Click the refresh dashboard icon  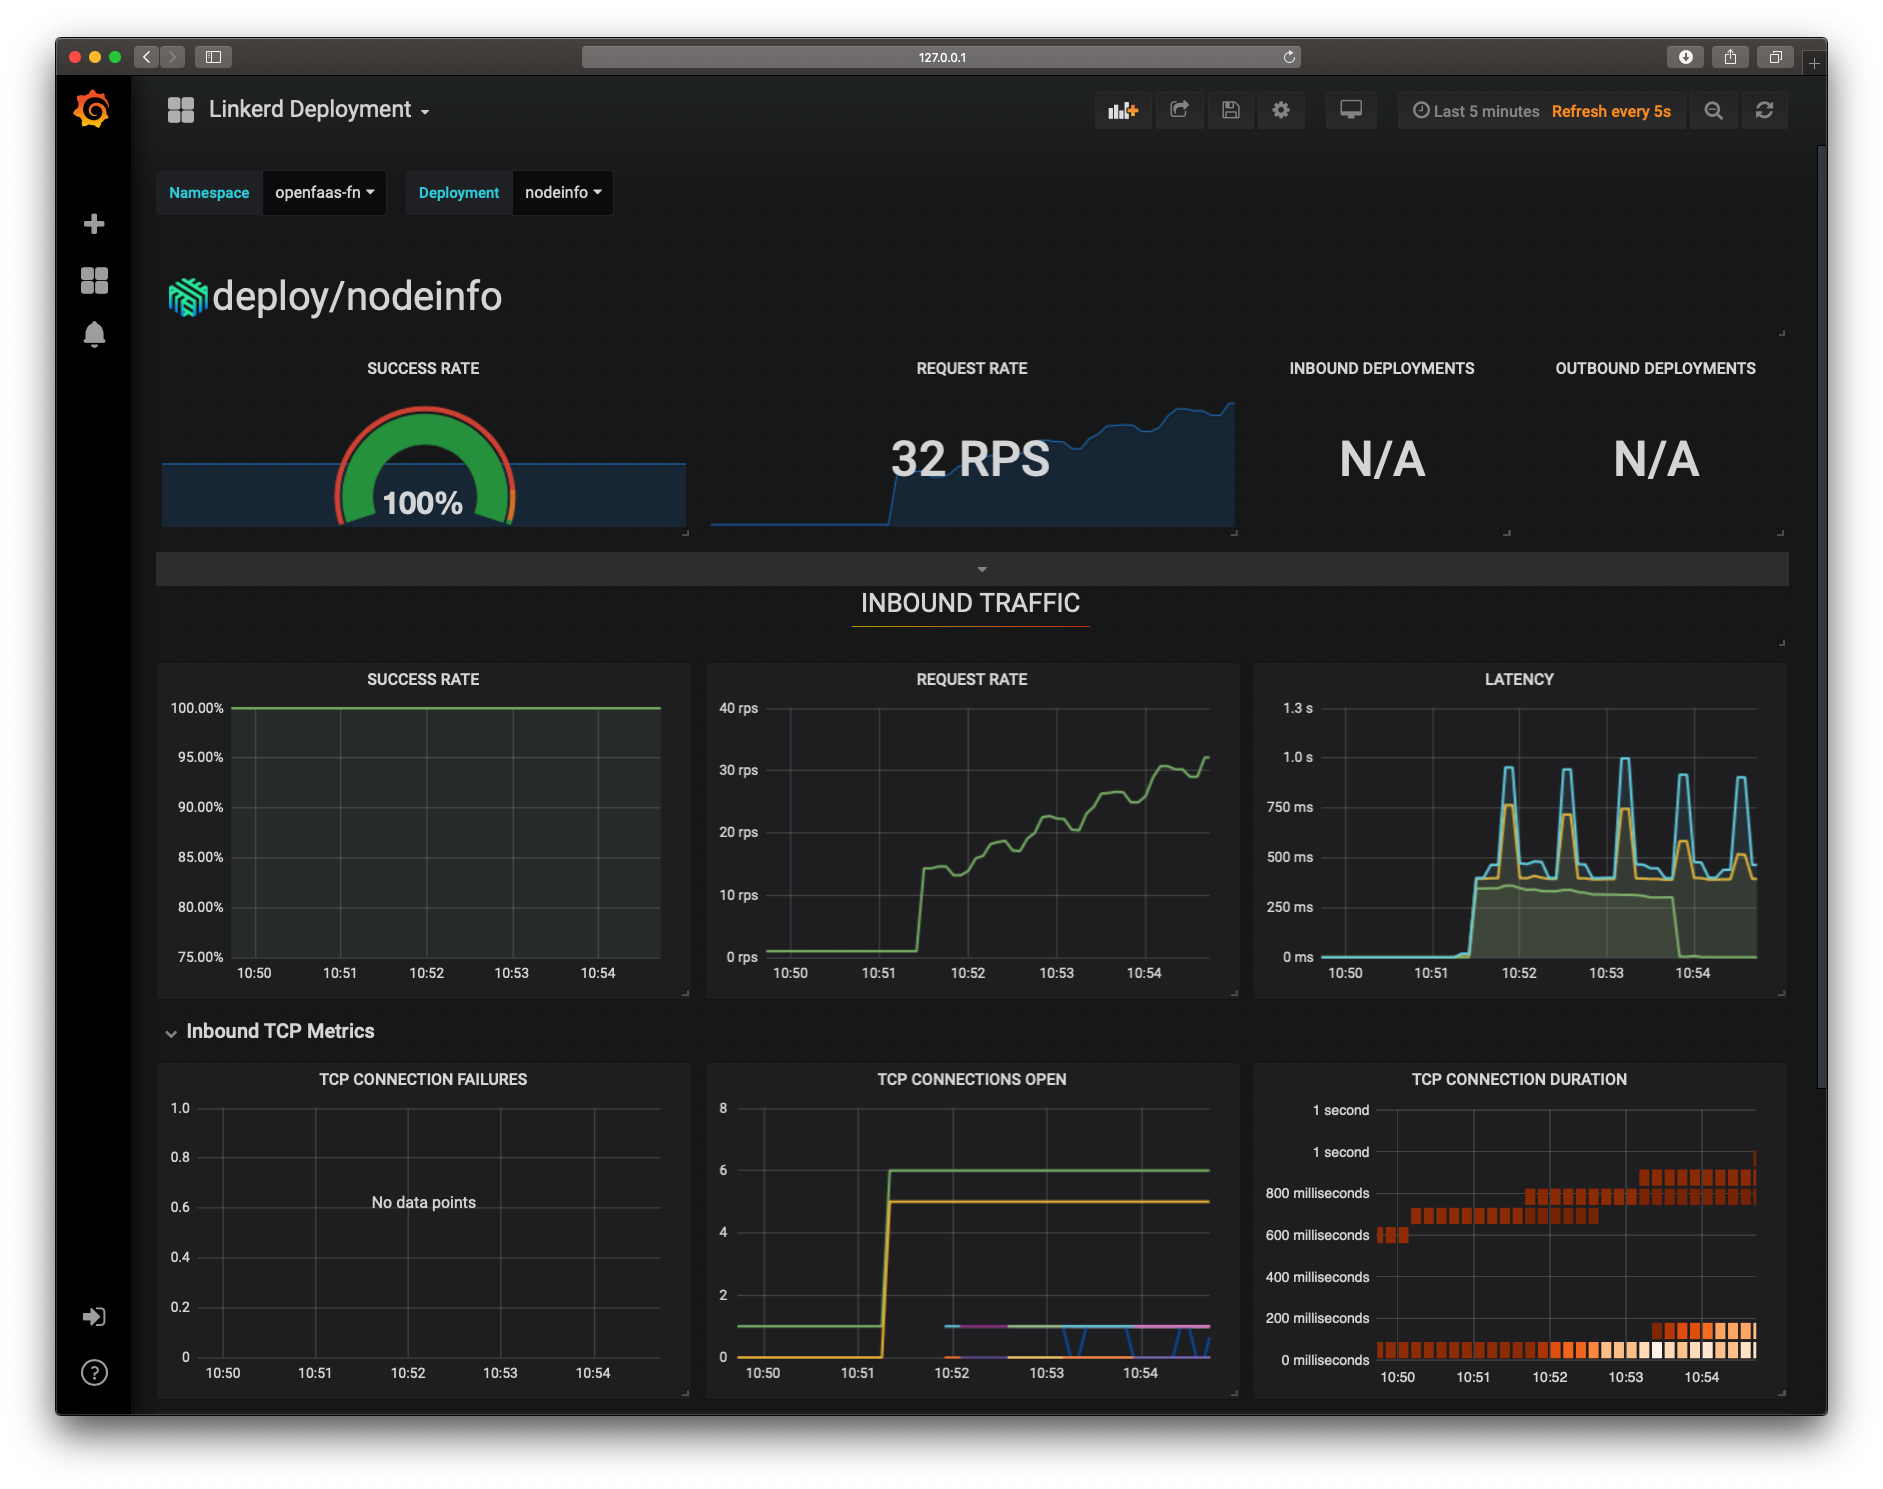(x=1765, y=111)
